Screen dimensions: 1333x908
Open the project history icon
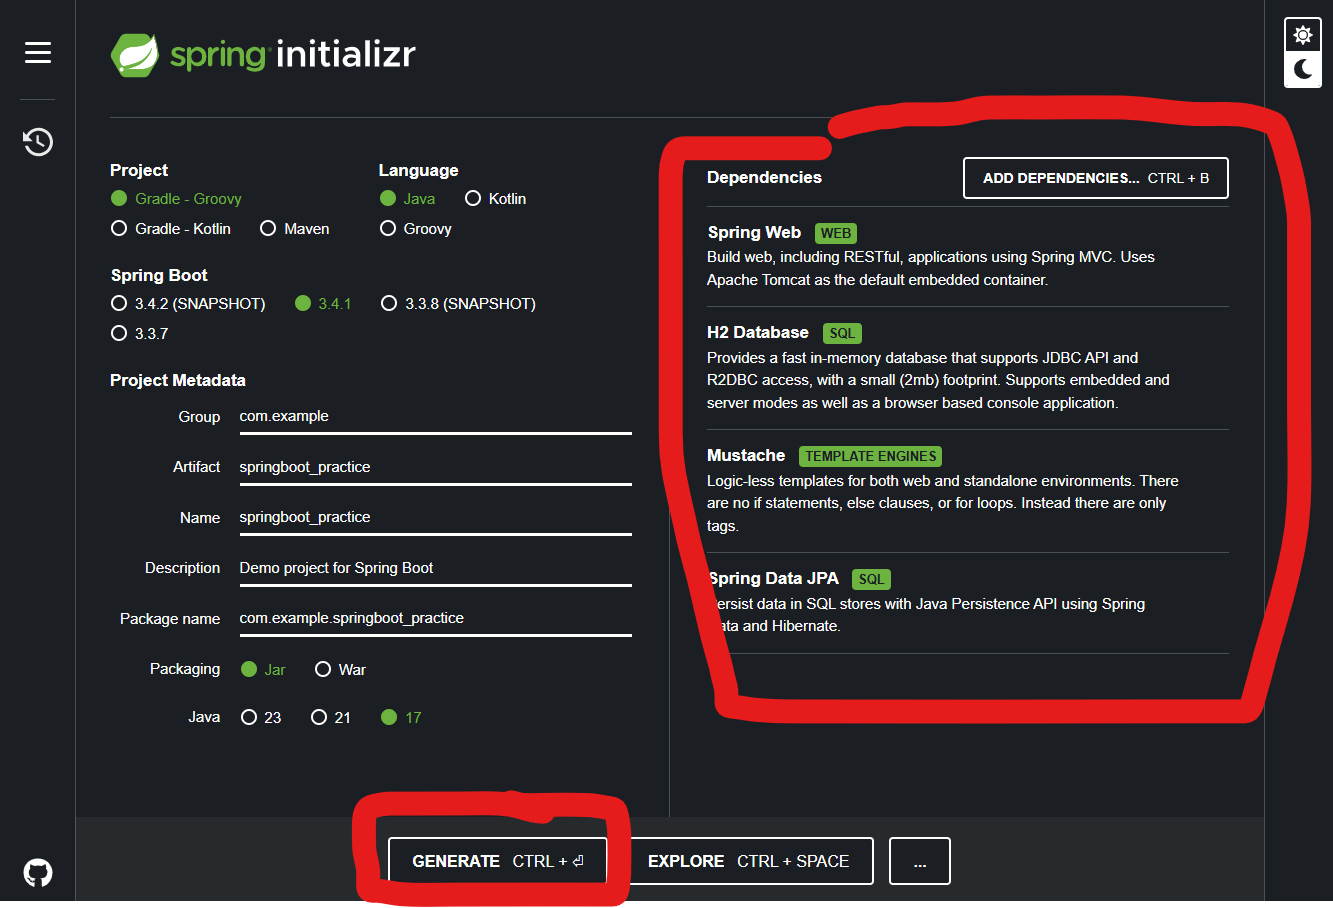pos(38,141)
